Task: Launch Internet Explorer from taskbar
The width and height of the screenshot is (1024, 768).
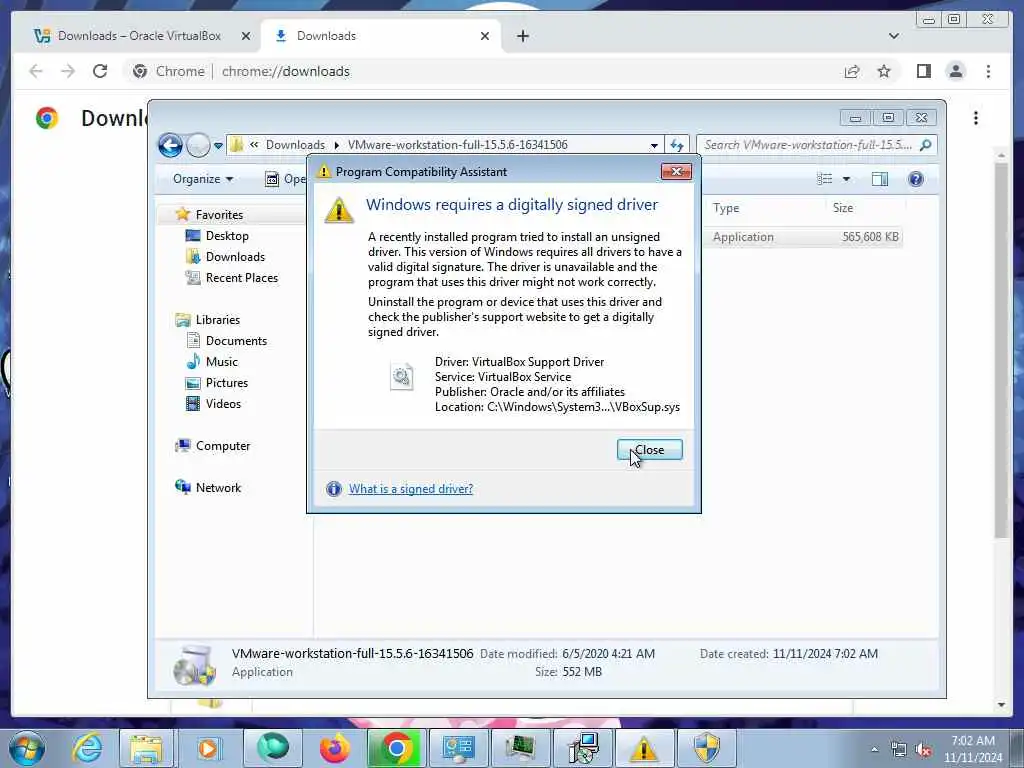Action: pos(88,748)
